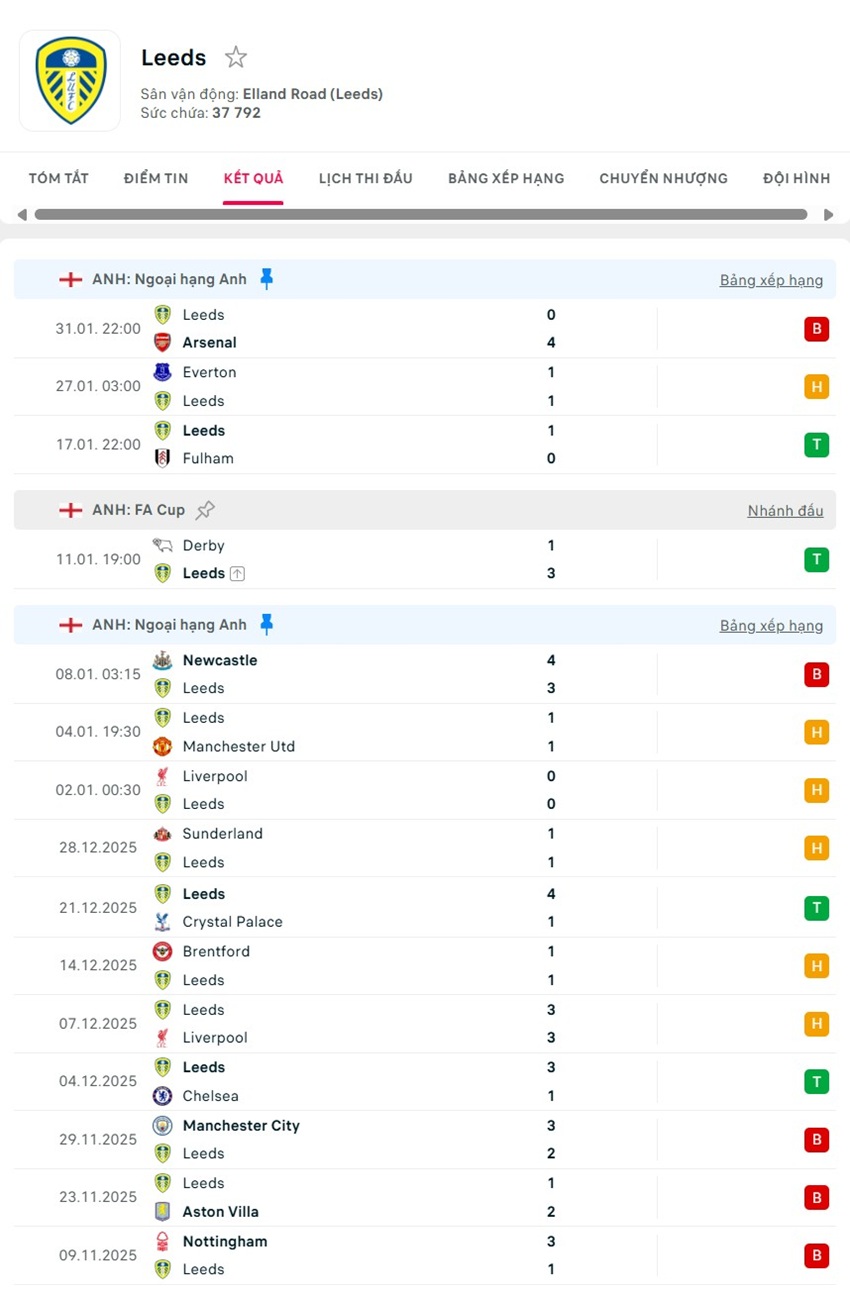850x1296 pixels.
Task: Click the Leeds club crest logo
Action: (x=69, y=80)
